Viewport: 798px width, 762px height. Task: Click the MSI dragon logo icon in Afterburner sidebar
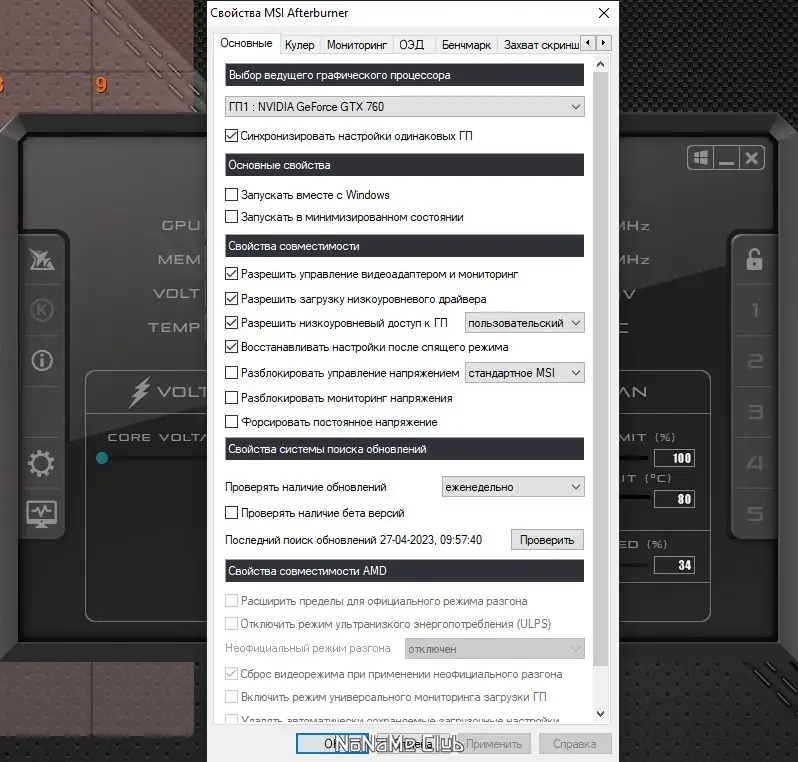[42, 260]
